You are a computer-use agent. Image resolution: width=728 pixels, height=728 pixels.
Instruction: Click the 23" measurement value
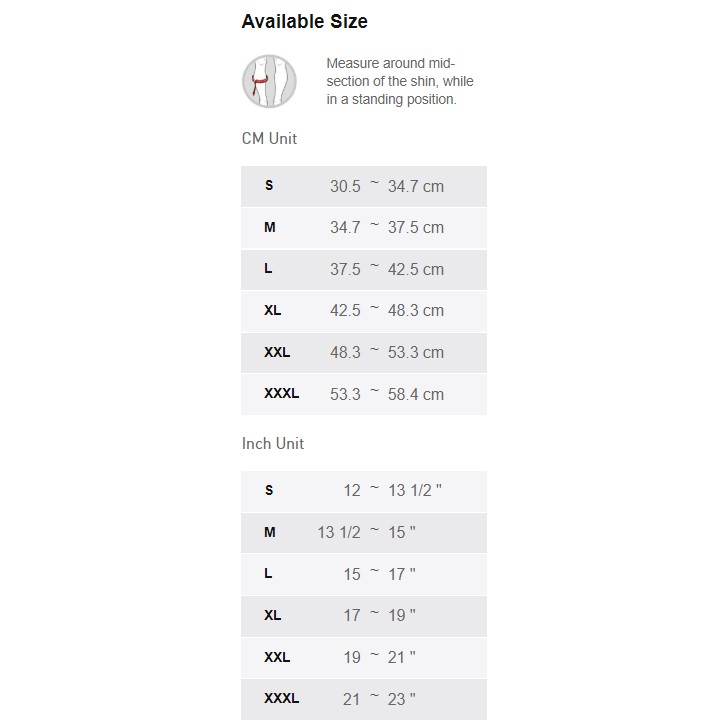coord(402,699)
